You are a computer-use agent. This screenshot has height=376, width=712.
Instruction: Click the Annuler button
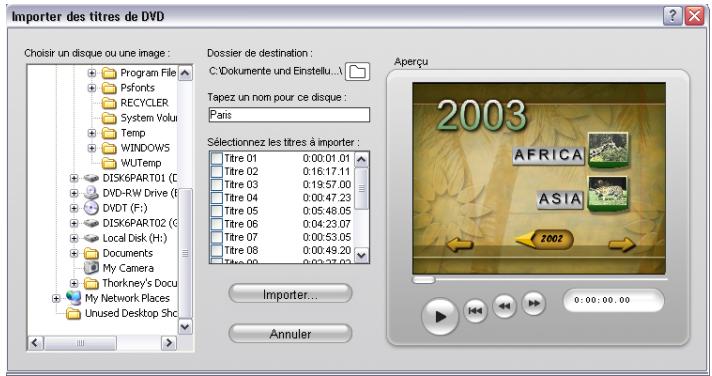pyautogui.click(x=290, y=334)
